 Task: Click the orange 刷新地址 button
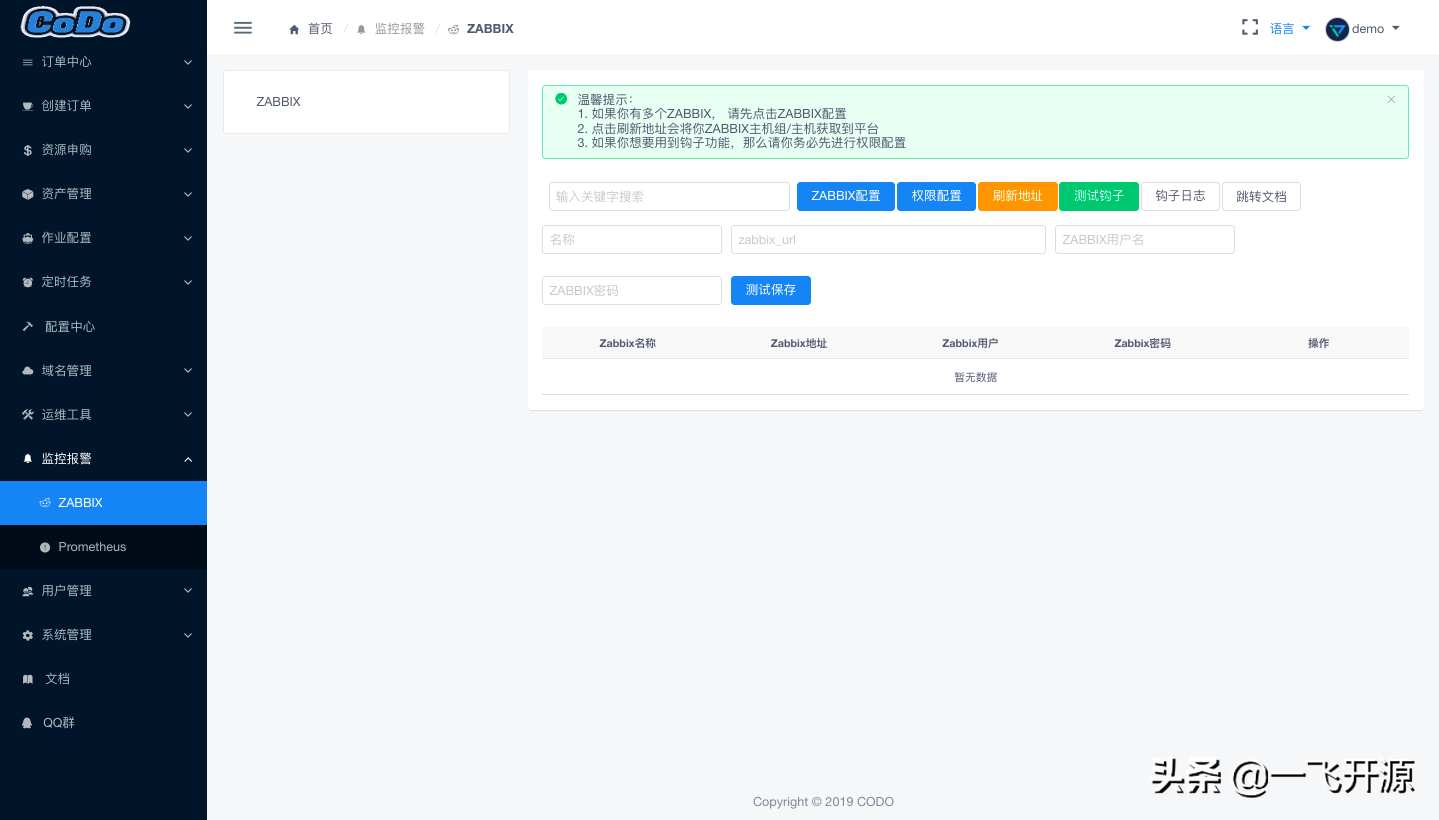point(1018,196)
